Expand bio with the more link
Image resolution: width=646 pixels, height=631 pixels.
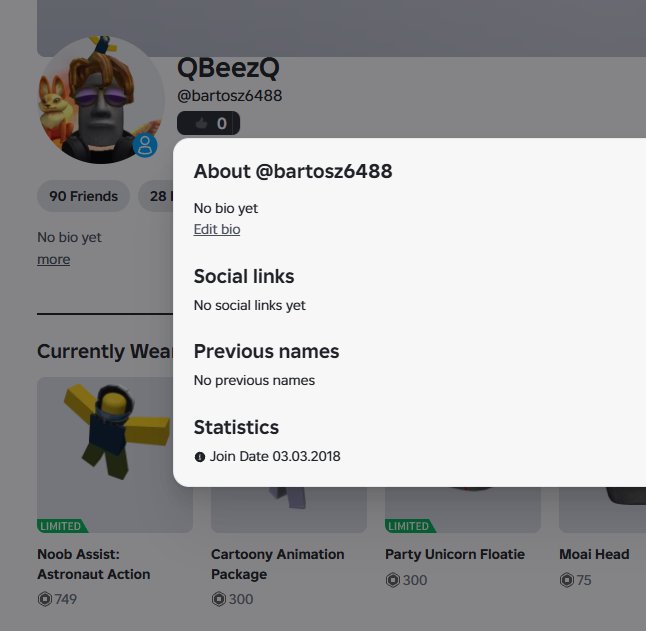(54, 259)
